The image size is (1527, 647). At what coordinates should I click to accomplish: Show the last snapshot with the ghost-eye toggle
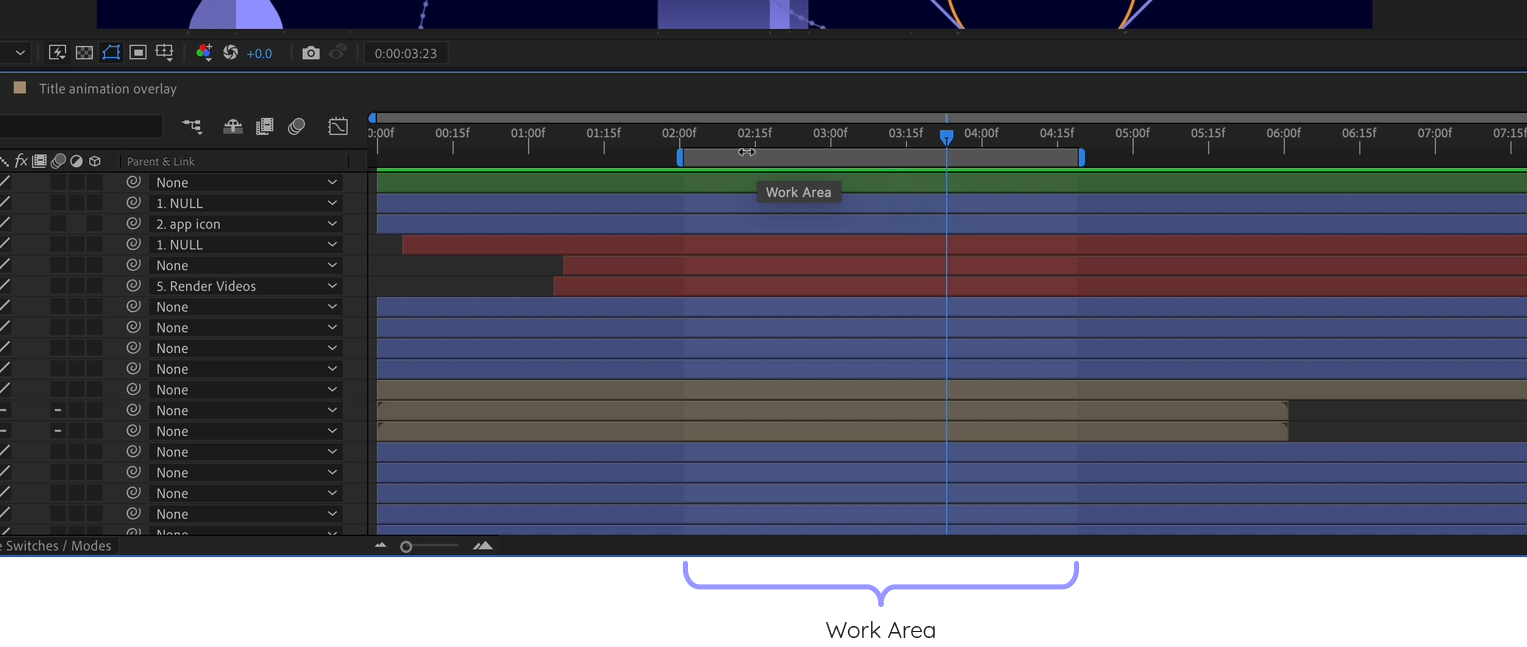click(338, 52)
